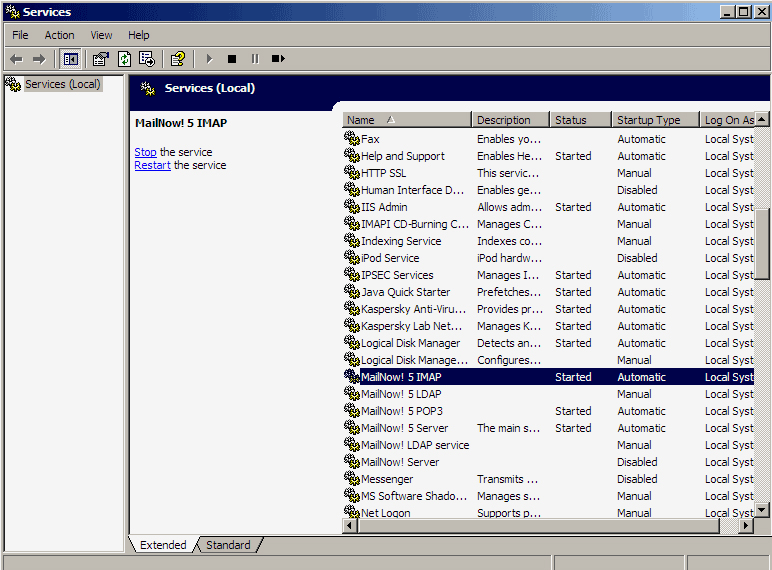
Task: Click the Restart the service link
Action: click(x=152, y=165)
